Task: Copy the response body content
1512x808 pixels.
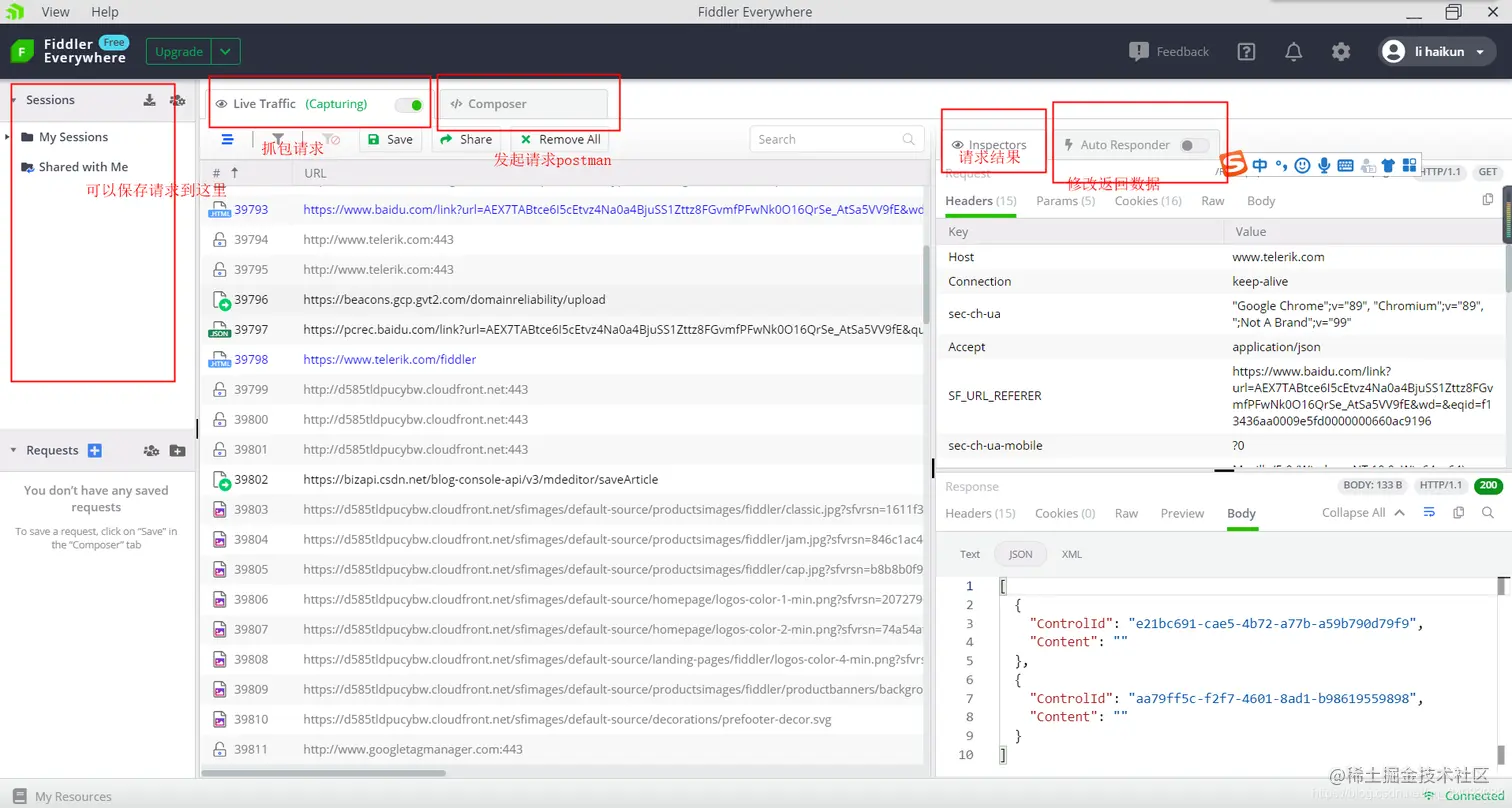Action: (1458, 512)
